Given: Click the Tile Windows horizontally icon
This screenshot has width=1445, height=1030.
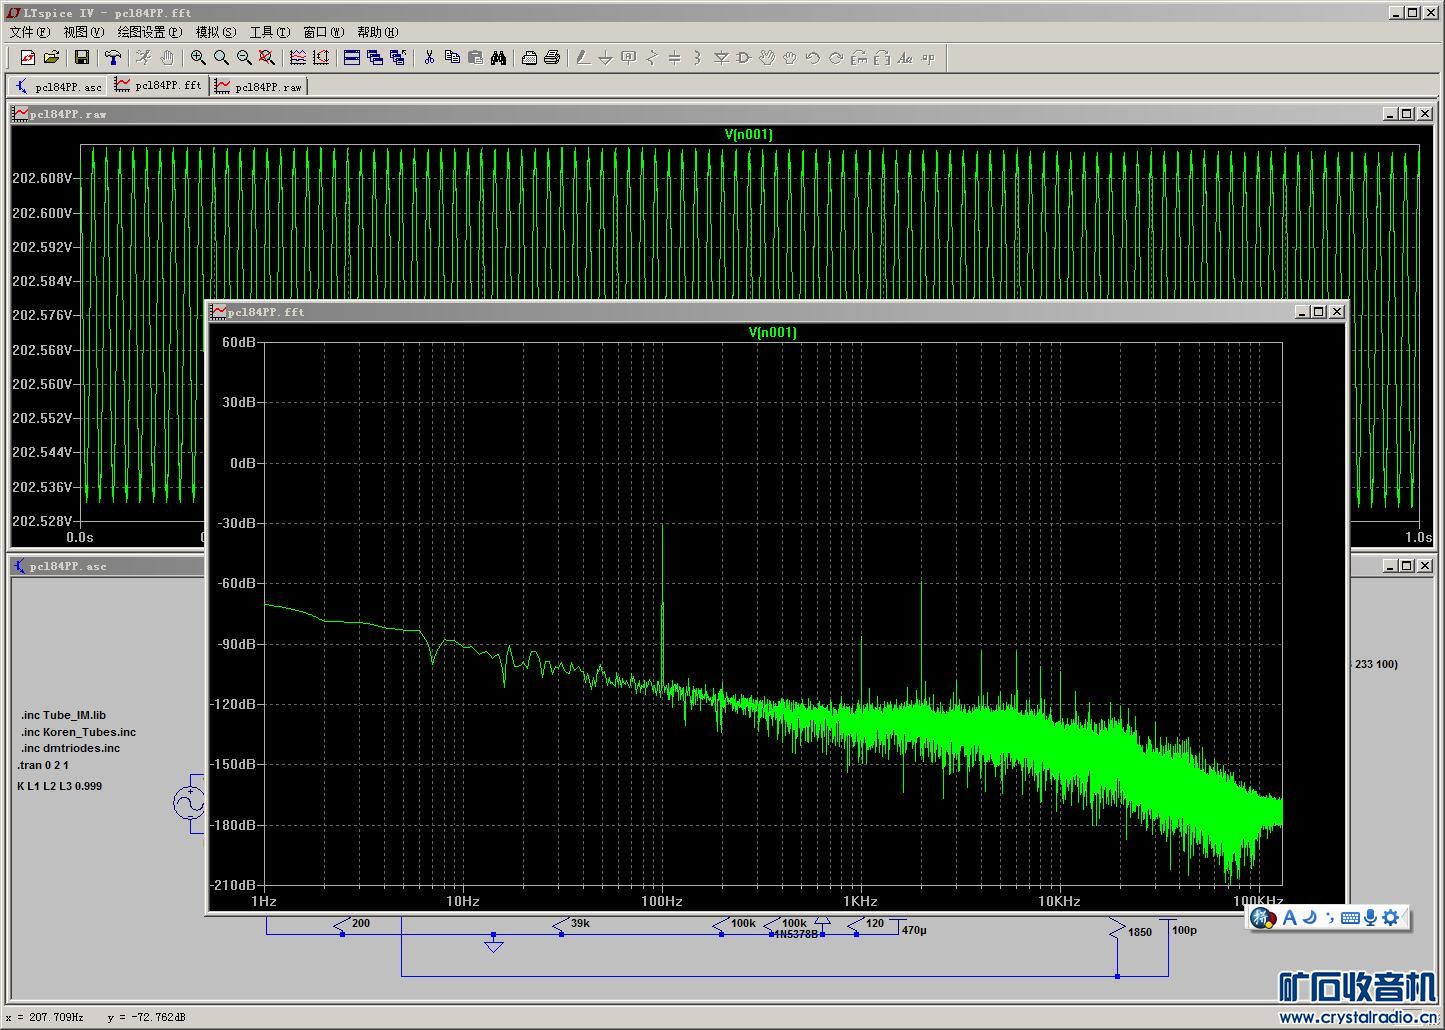Looking at the screenshot, I should pyautogui.click(x=352, y=58).
